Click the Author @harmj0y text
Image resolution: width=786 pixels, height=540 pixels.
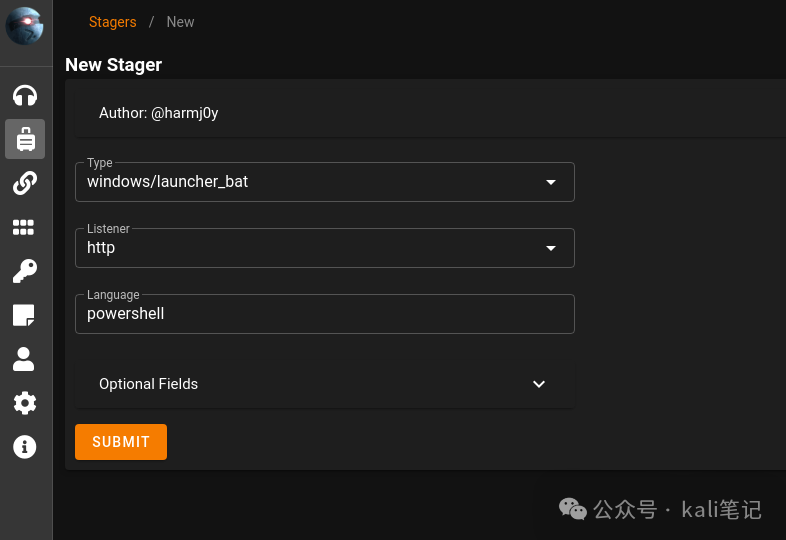point(158,113)
